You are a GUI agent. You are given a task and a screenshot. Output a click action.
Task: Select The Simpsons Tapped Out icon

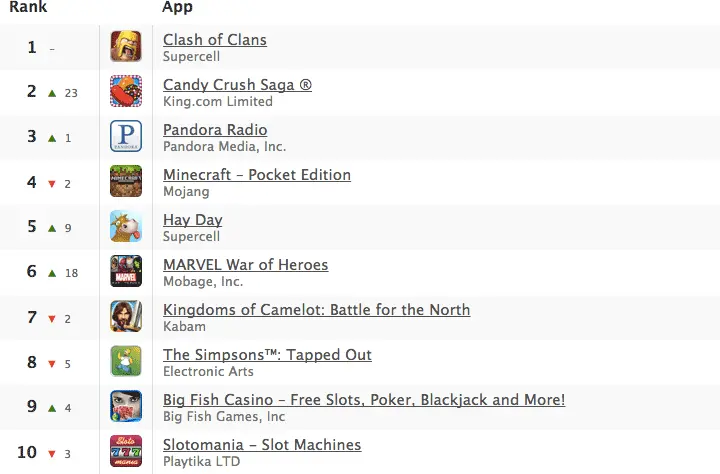(x=126, y=361)
